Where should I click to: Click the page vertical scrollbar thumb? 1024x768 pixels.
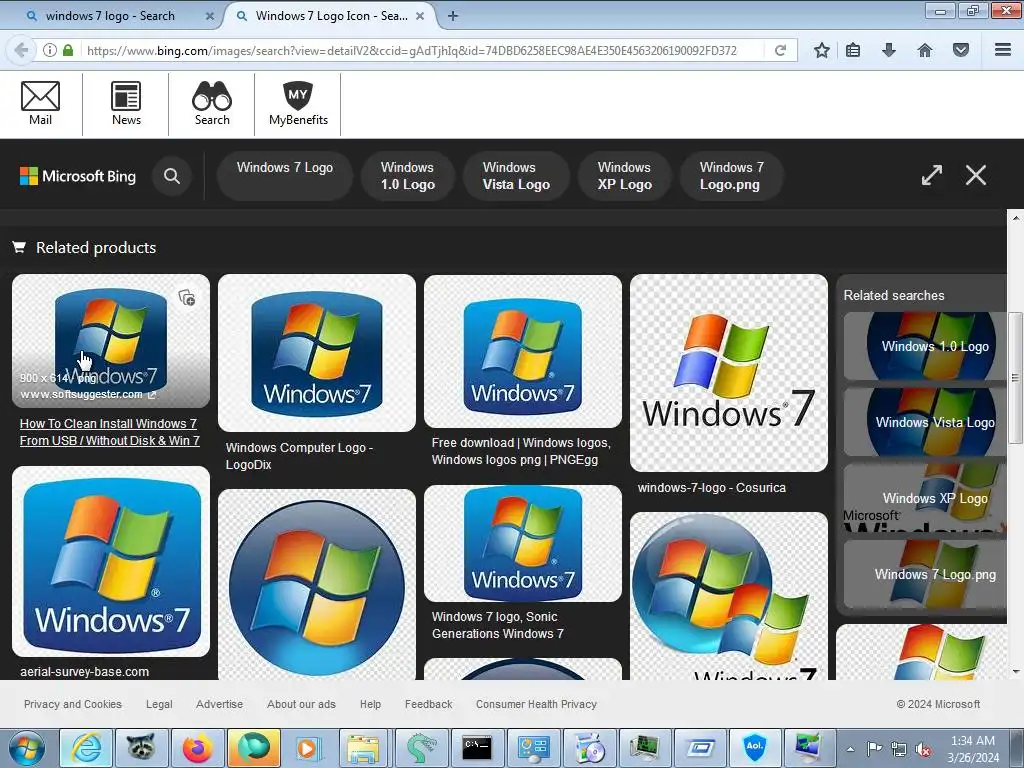point(1016,377)
